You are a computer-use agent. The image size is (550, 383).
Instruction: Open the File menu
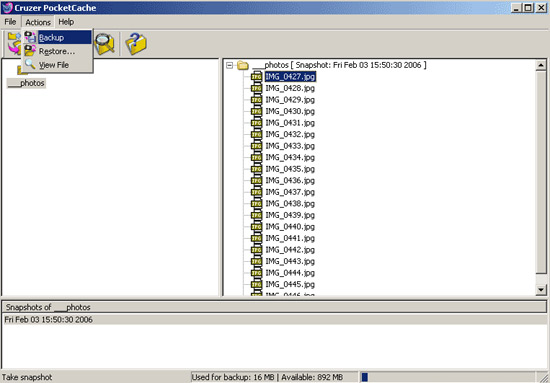coord(10,22)
